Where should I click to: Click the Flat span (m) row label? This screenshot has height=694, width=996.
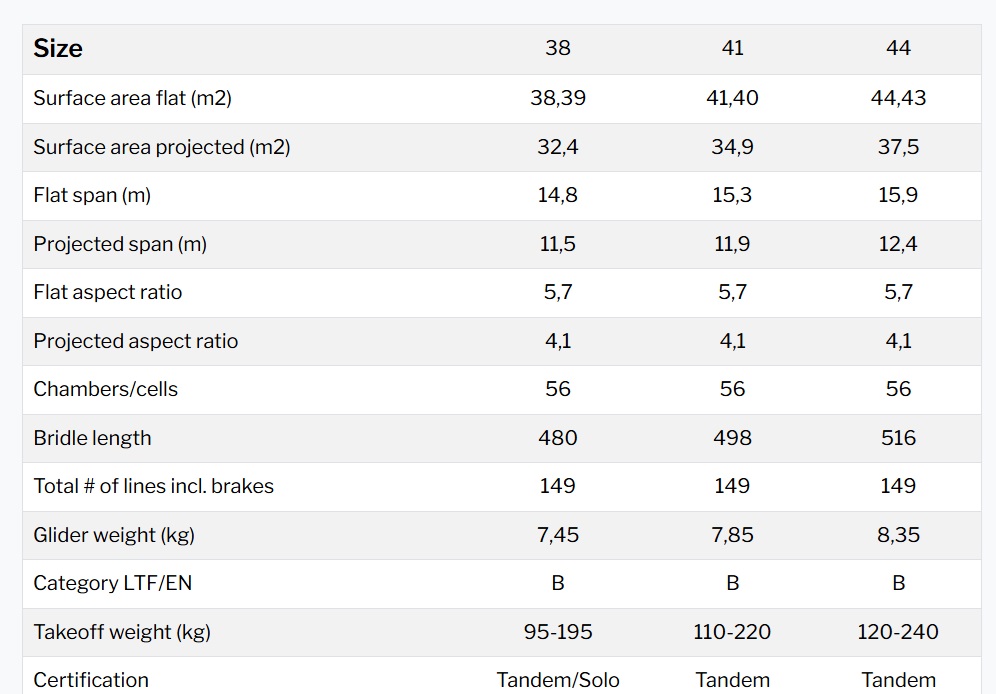point(92,195)
